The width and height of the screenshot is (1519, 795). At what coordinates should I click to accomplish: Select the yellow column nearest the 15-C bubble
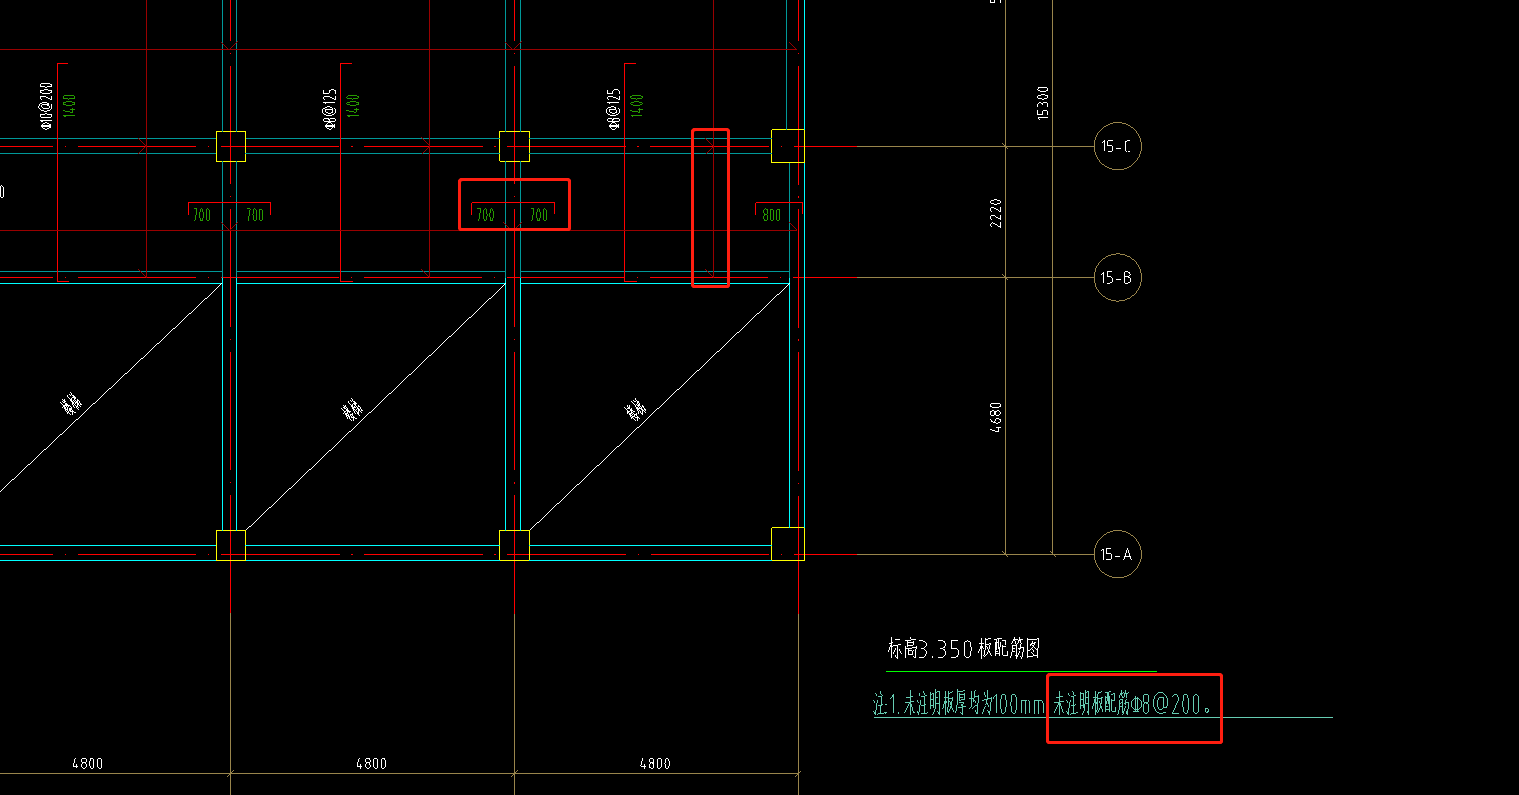(x=787, y=146)
